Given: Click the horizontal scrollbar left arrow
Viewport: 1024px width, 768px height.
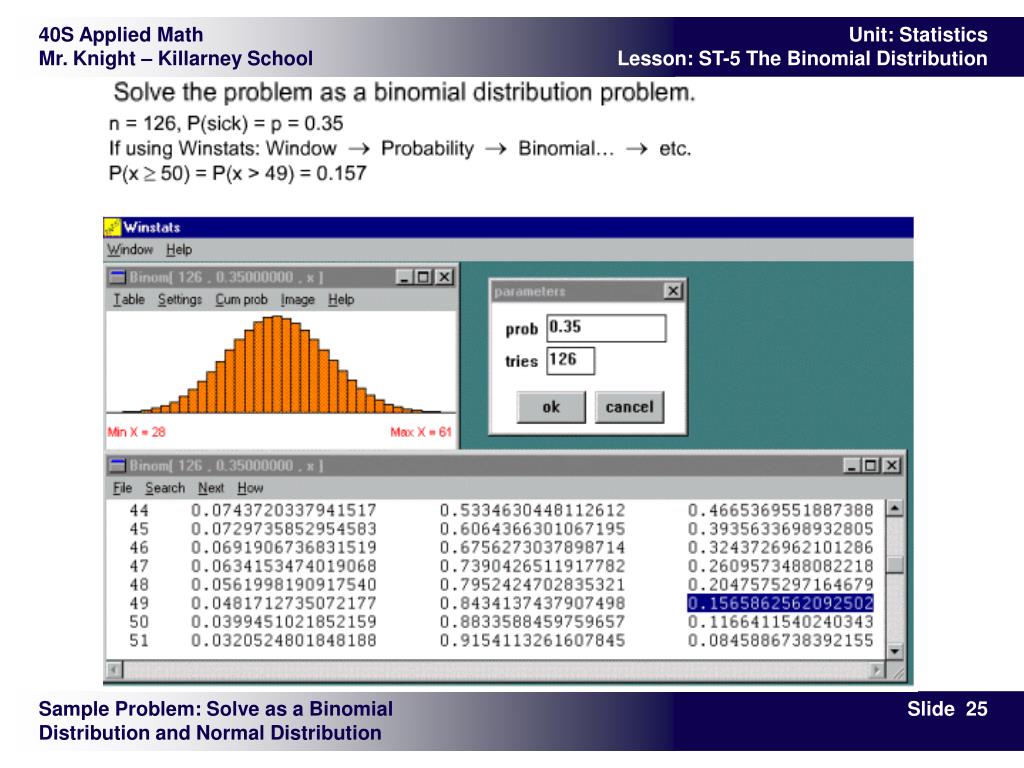Looking at the screenshot, I should coord(114,670).
